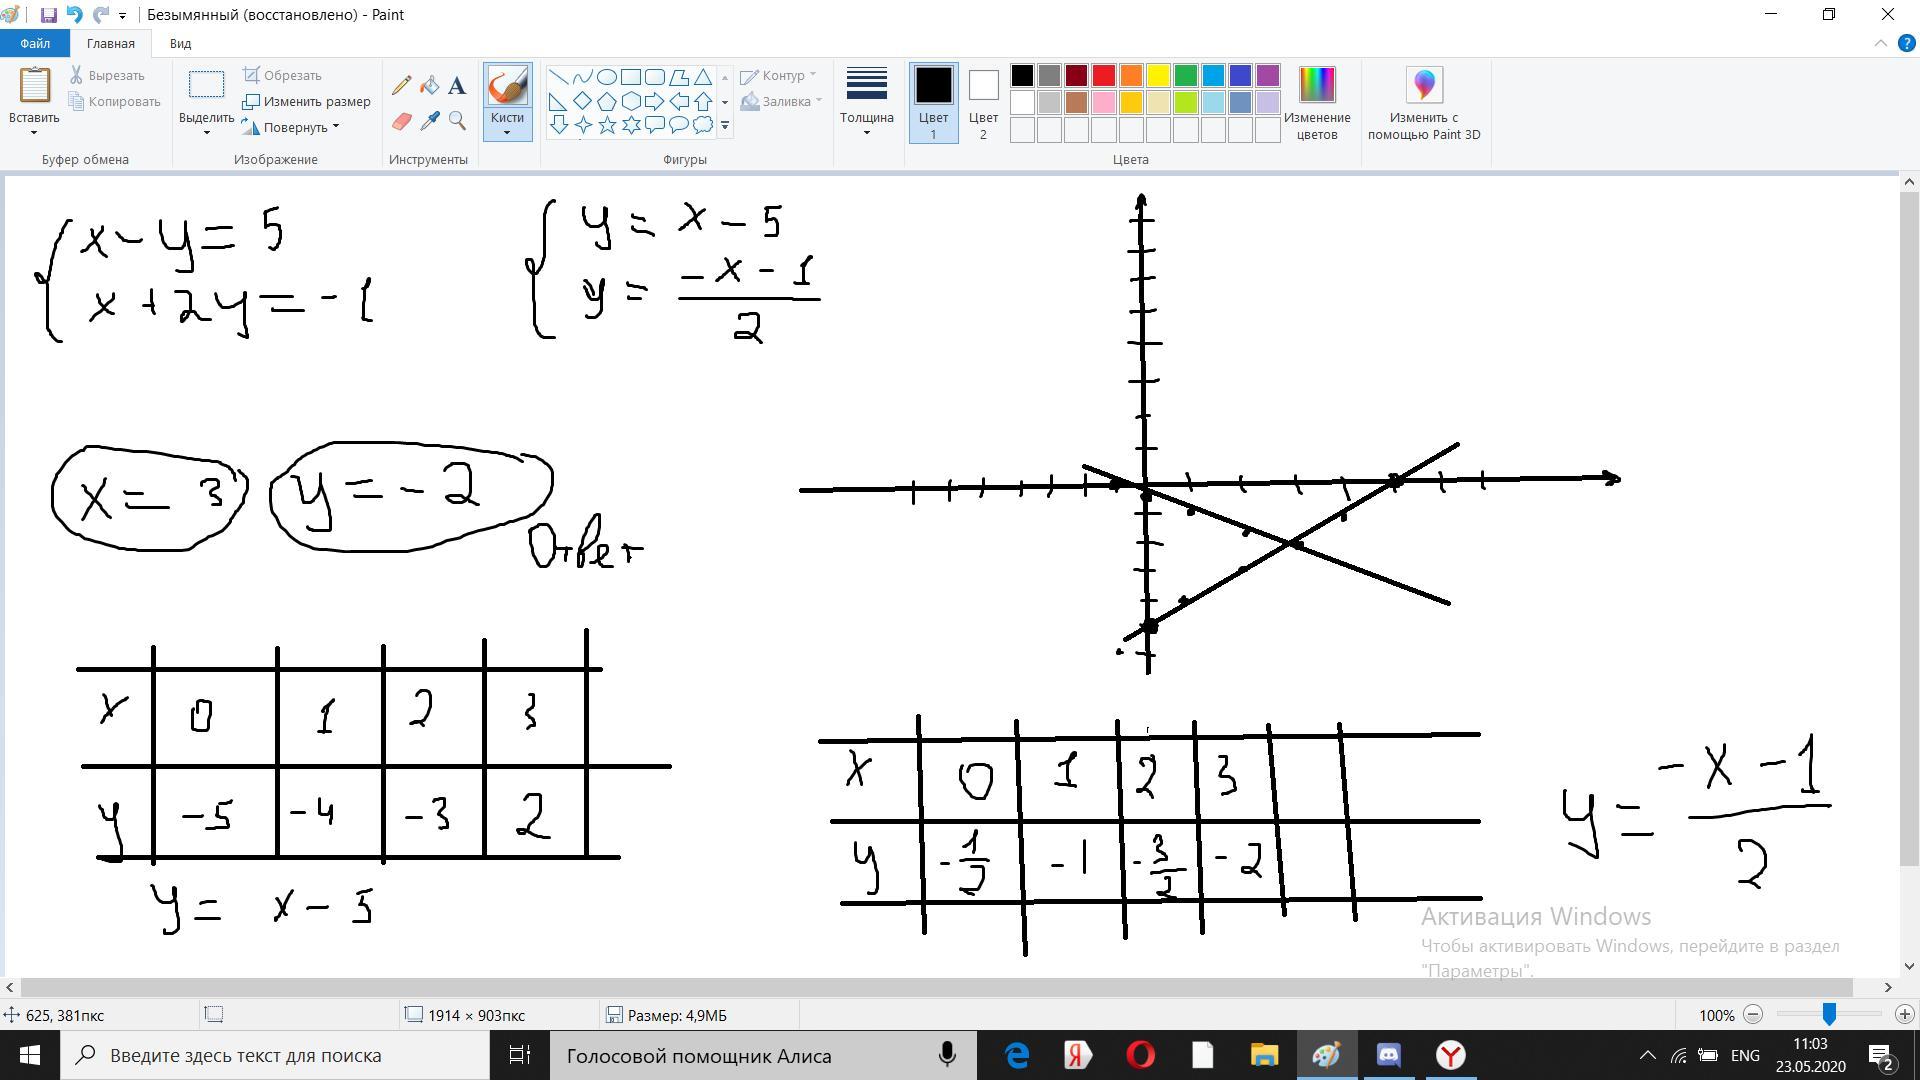Open the Thickness size dropdown
The image size is (1920, 1080).
coord(866,103)
